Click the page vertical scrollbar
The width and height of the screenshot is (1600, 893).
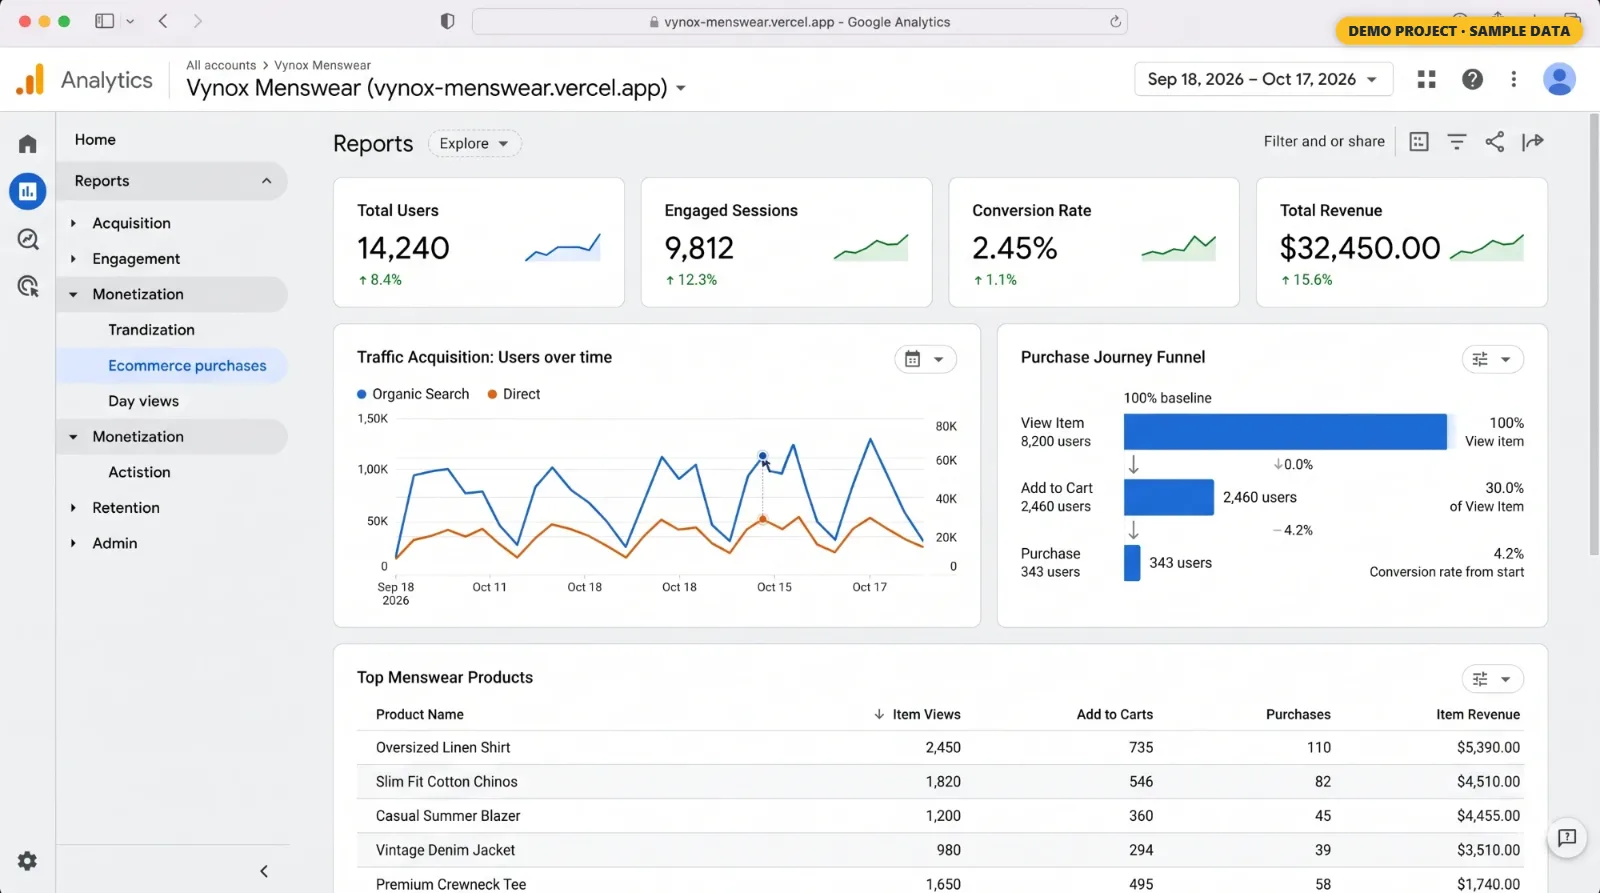pyautogui.click(x=1594, y=334)
